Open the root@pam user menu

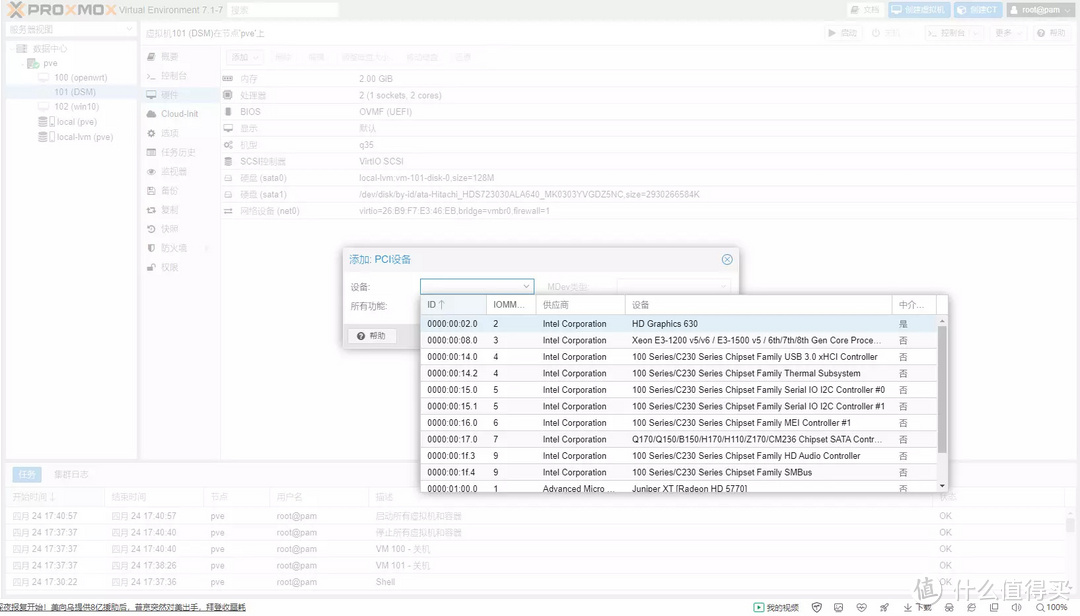(1041, 10)
